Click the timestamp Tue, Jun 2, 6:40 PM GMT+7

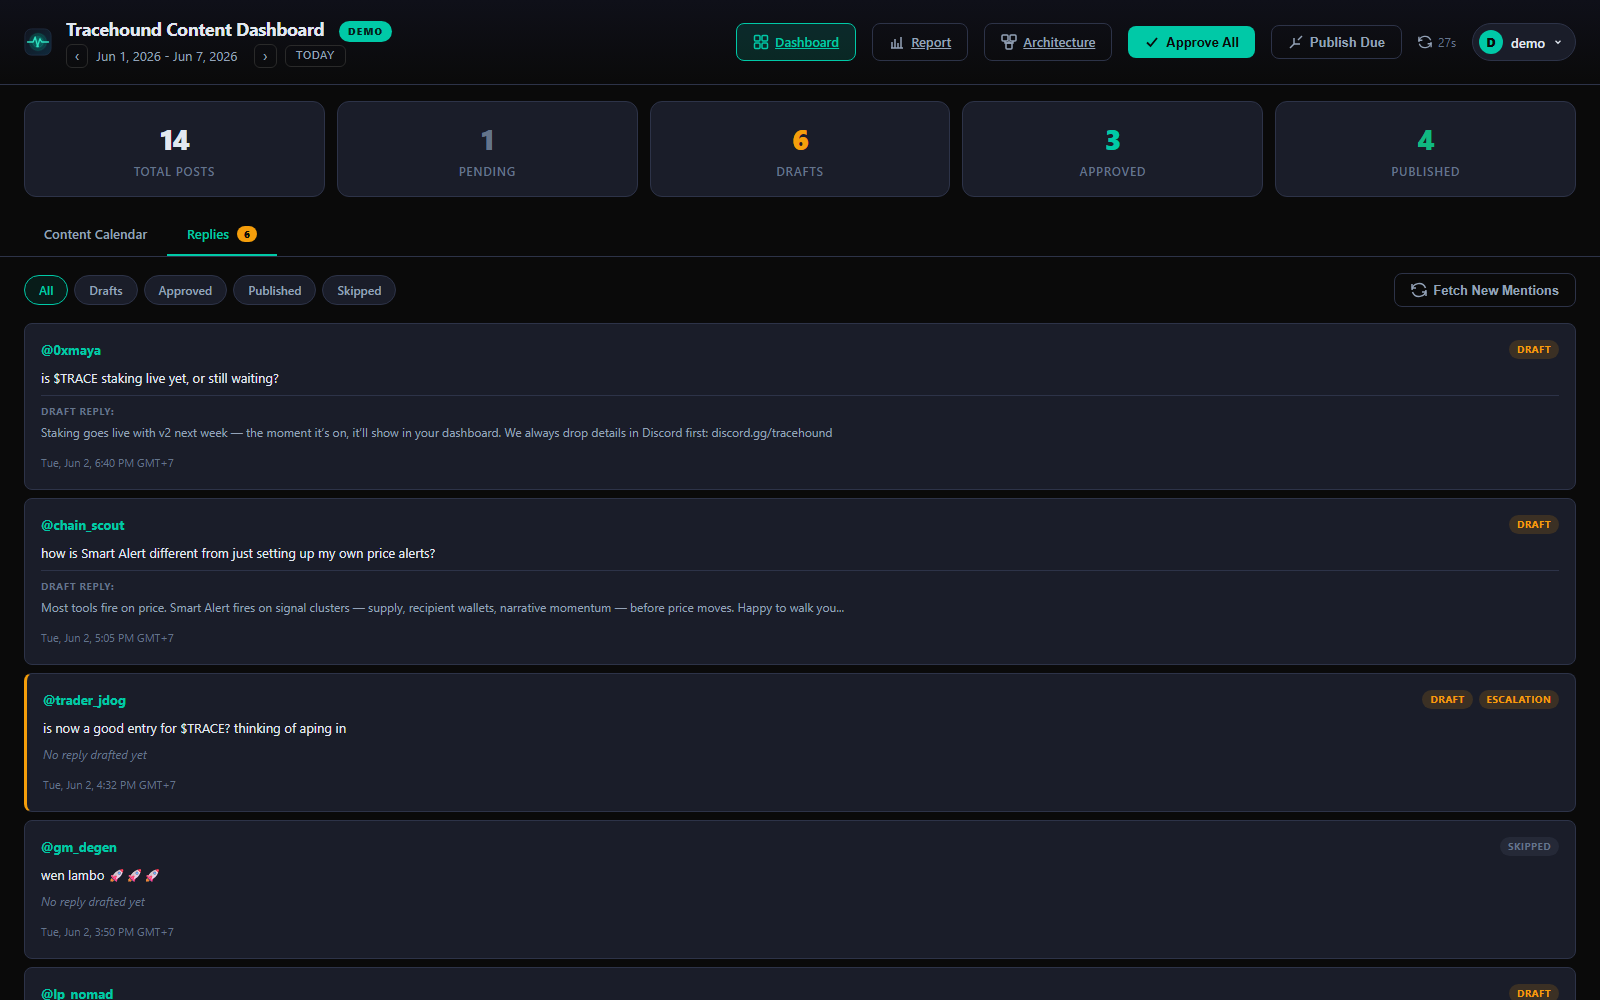coord(107,463)
